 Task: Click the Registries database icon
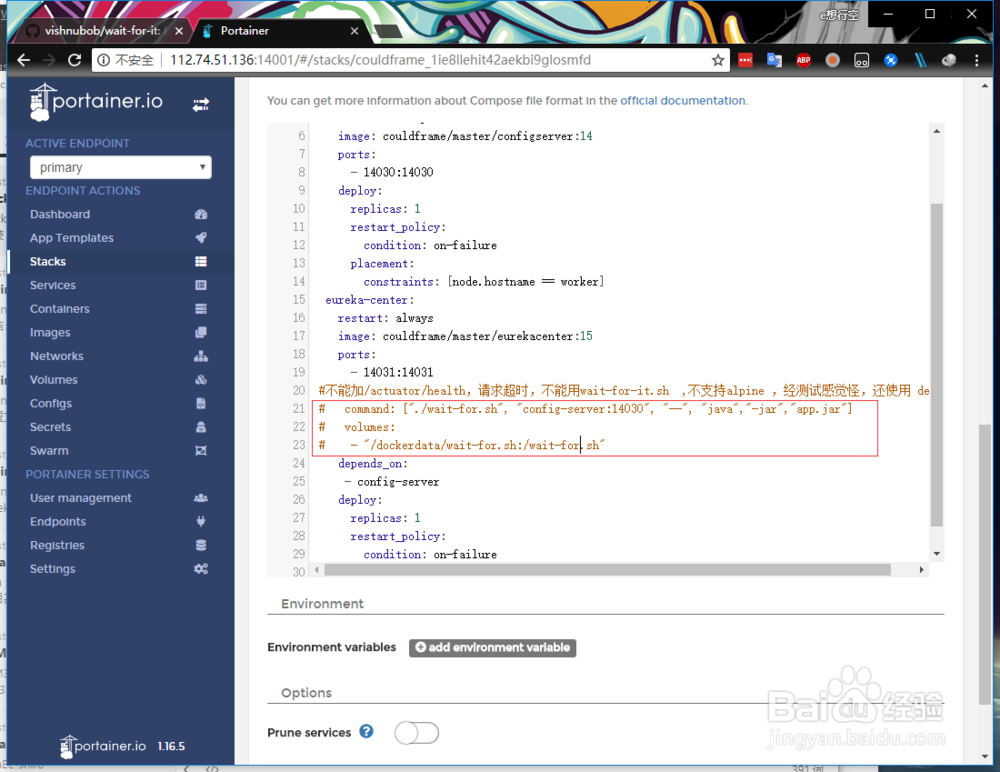point(201,545)
